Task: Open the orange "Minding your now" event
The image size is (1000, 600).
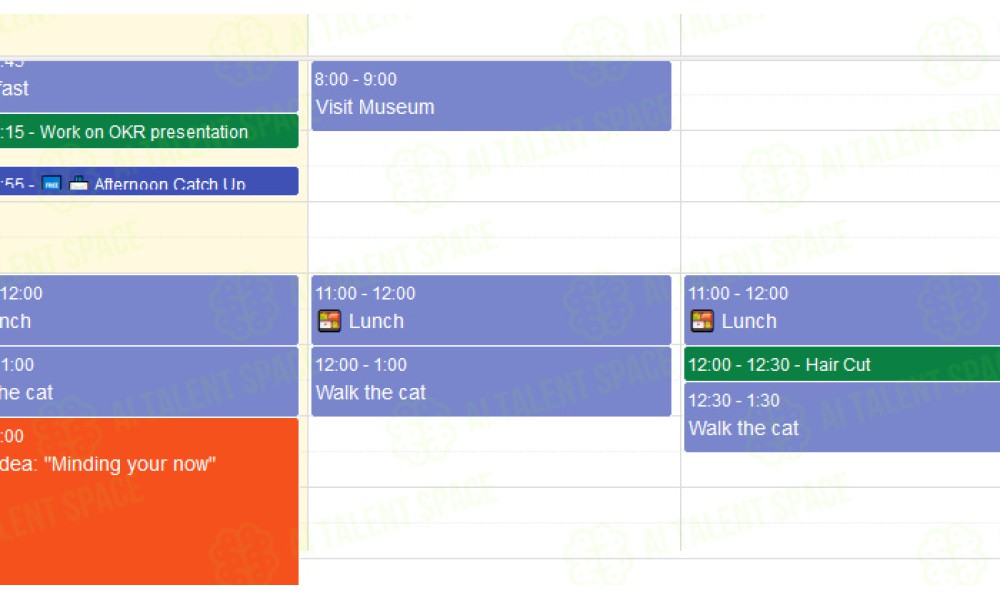Action: tap(149, 501)
